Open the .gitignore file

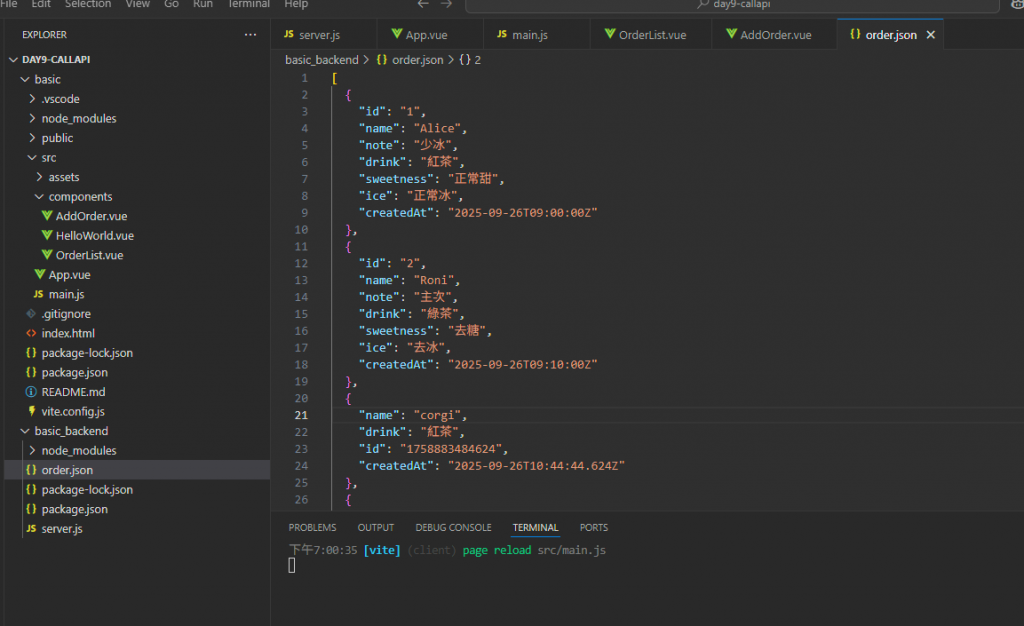65,314
